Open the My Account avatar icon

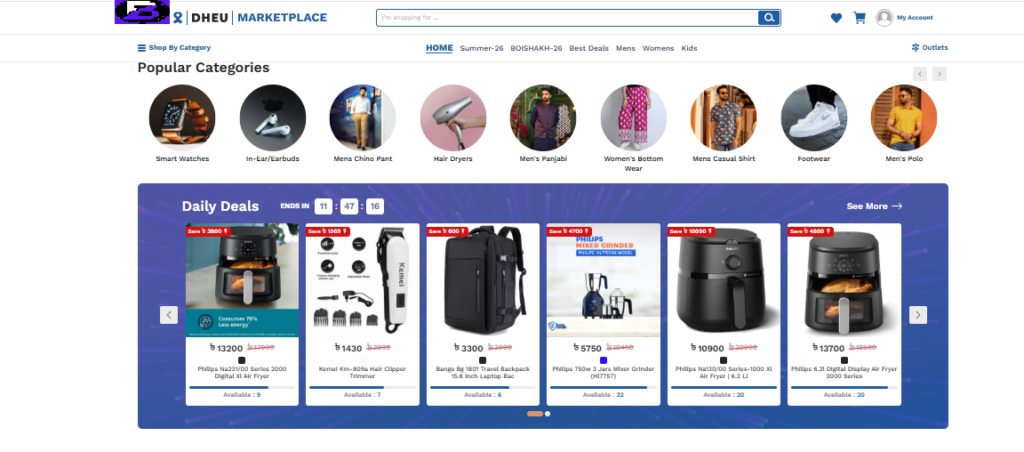pyautogui.click(x=884, y=18)
